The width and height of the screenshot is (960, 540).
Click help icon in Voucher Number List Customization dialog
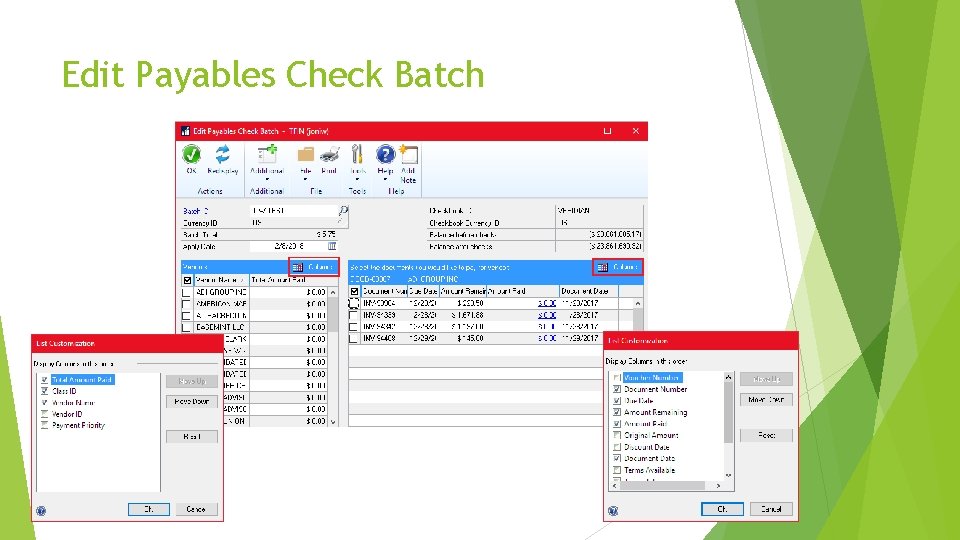click(x=613, y=511)
